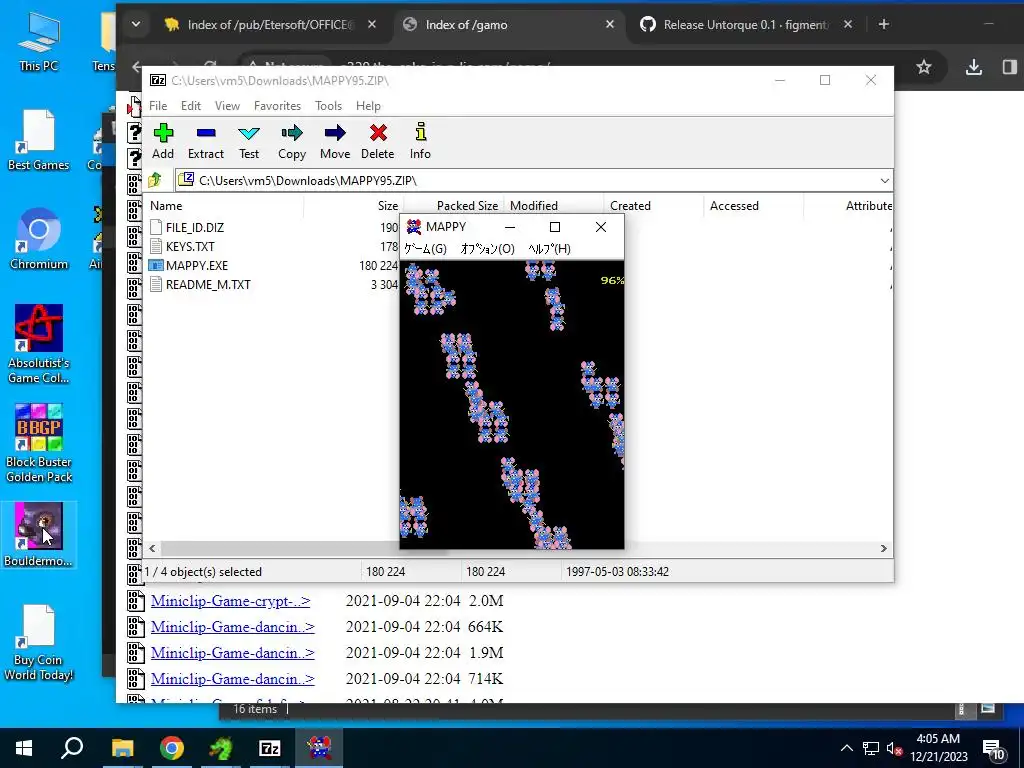This screenshot has height=768, width=1024.
Task: Open Chrome from the taskbar
Action: [171, 748]
